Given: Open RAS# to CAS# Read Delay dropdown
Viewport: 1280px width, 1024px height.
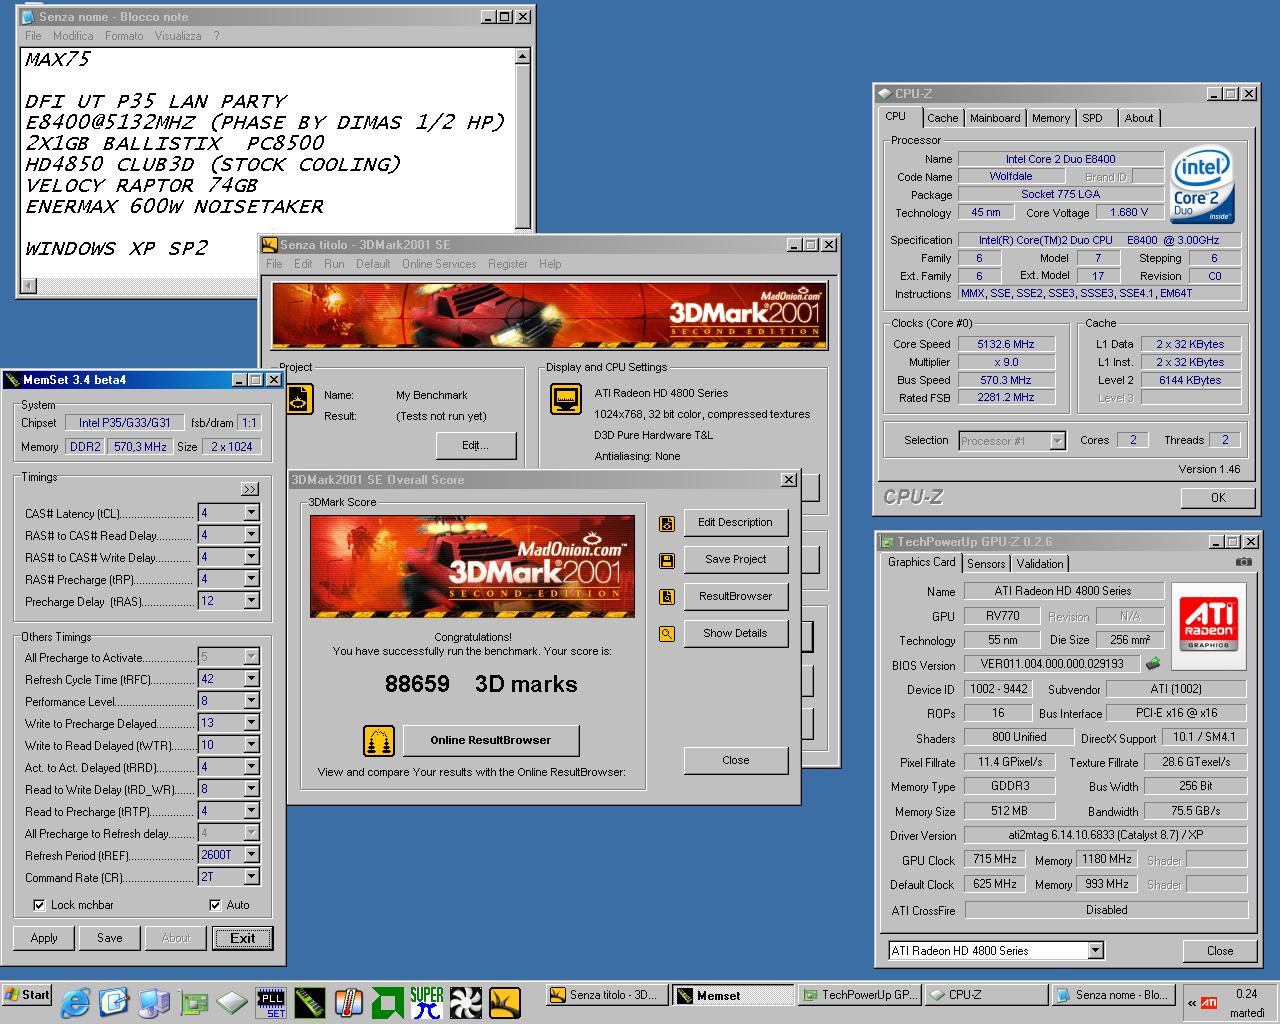Looking at the screenshot, I should [x=251, y=535].
